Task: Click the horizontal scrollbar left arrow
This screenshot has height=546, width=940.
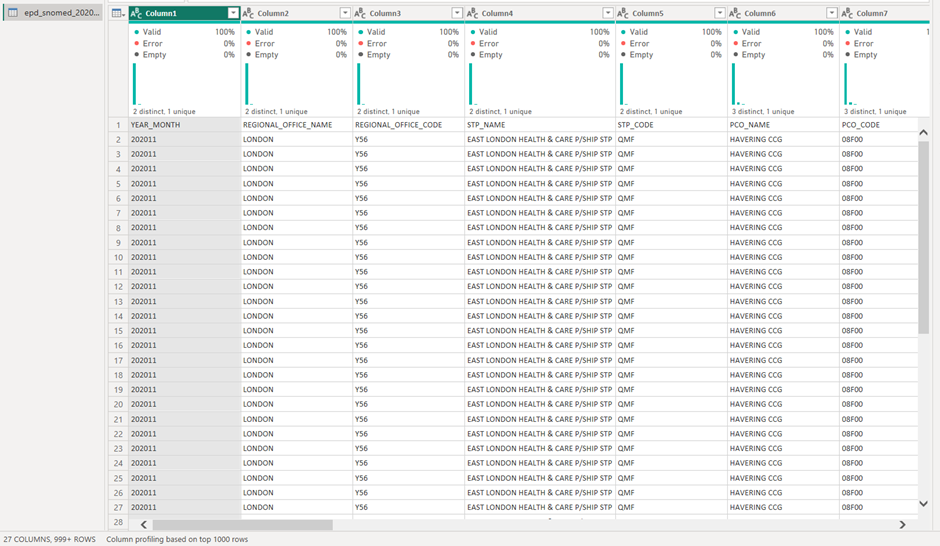Action: pyautogui.click(x=144, y=524)
